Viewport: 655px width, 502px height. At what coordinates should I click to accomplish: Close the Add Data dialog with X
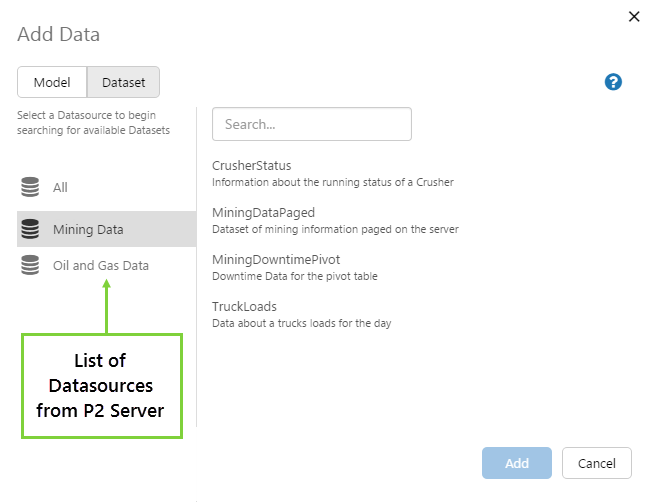coord(633,16)
